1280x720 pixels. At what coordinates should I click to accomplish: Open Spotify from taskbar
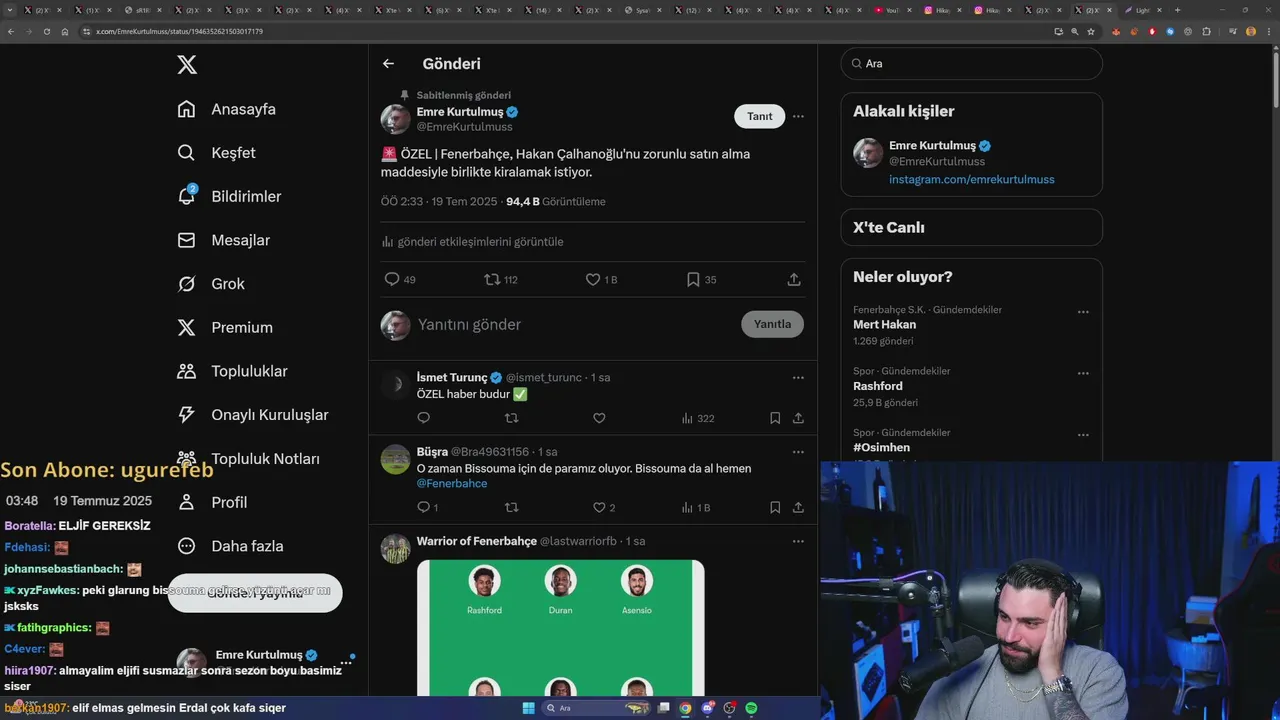point(751,708)
